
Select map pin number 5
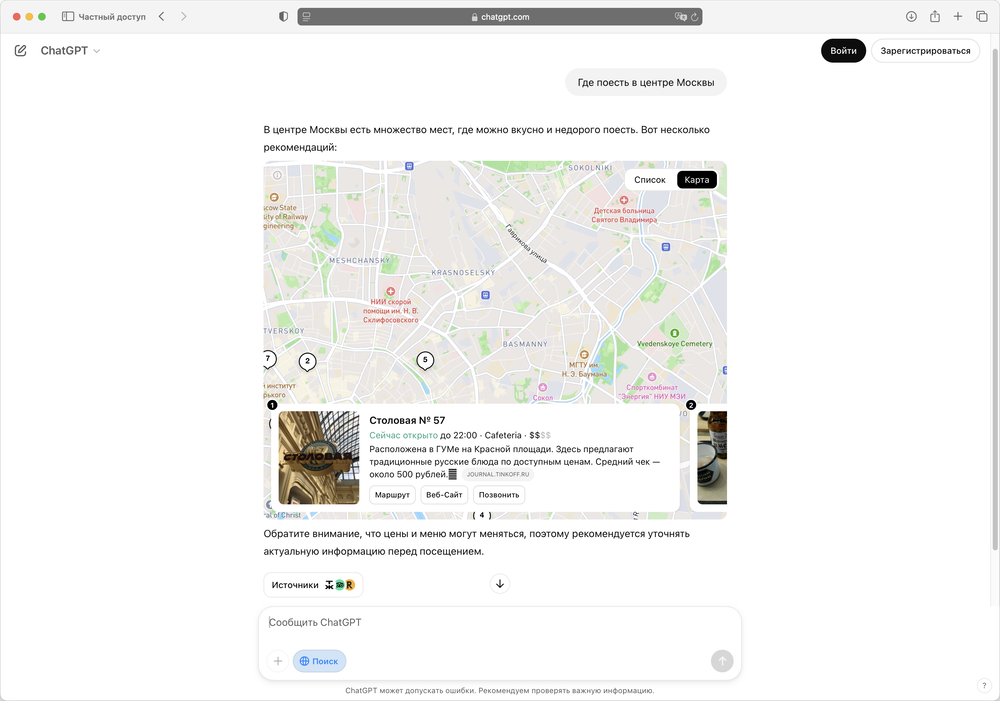click(x=425, y=360)
